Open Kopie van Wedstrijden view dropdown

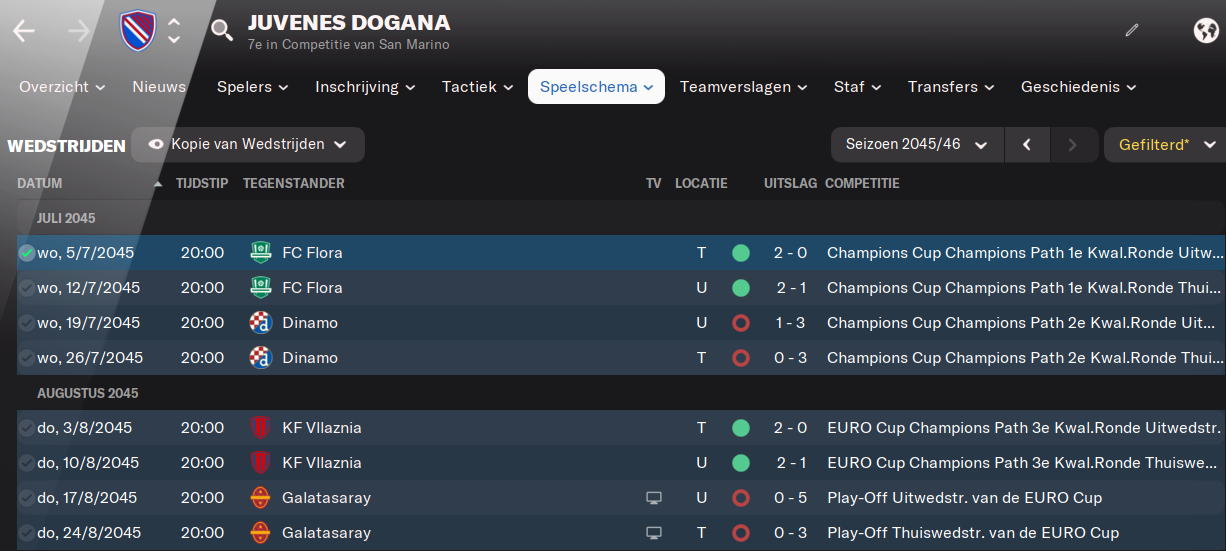coord(247,145)
